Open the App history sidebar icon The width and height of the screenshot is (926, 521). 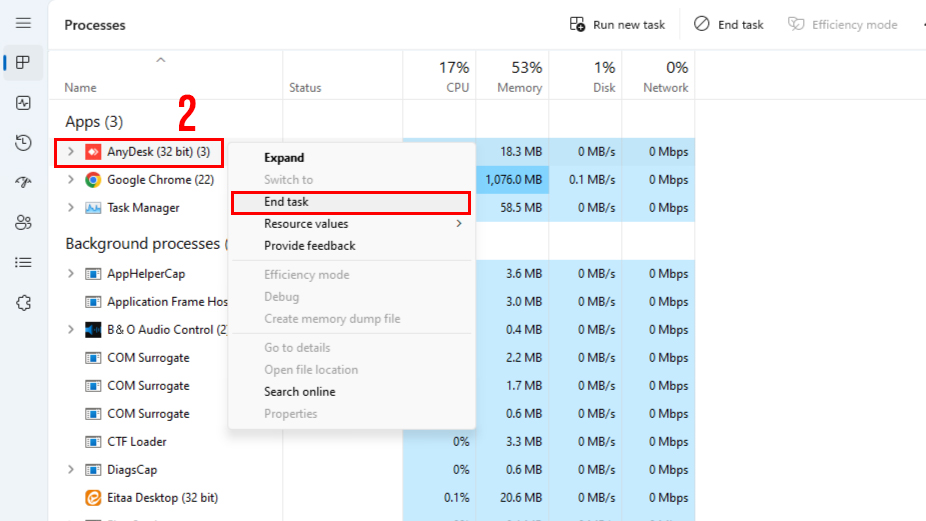23,142
